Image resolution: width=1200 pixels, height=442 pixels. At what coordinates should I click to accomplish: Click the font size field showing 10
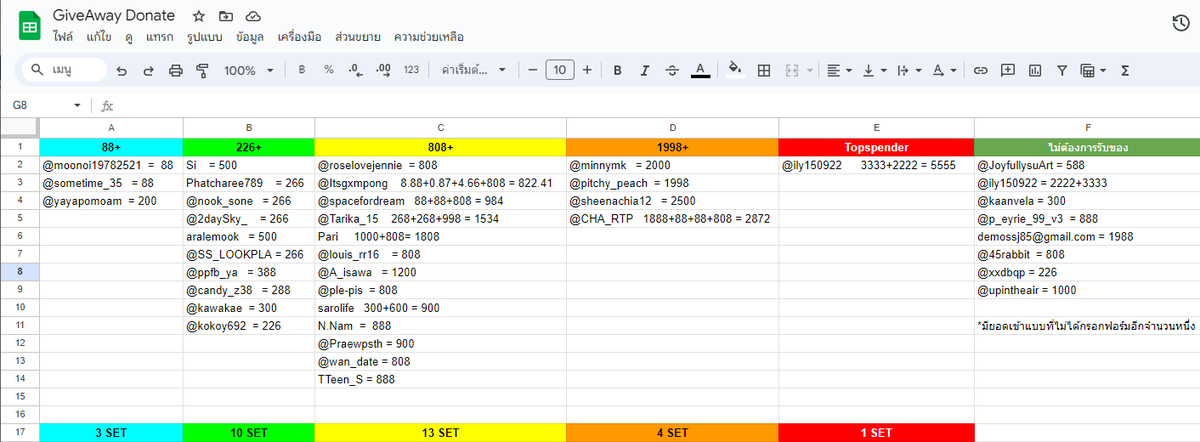(x=560, y=70)
